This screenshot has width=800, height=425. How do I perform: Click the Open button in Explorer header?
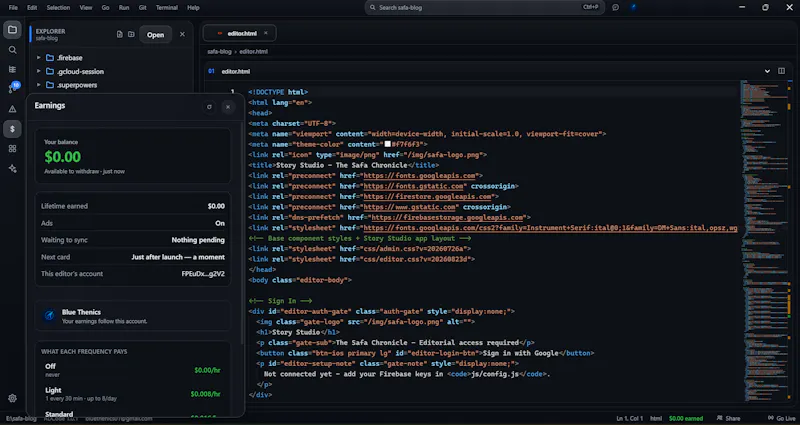[156, 35]
